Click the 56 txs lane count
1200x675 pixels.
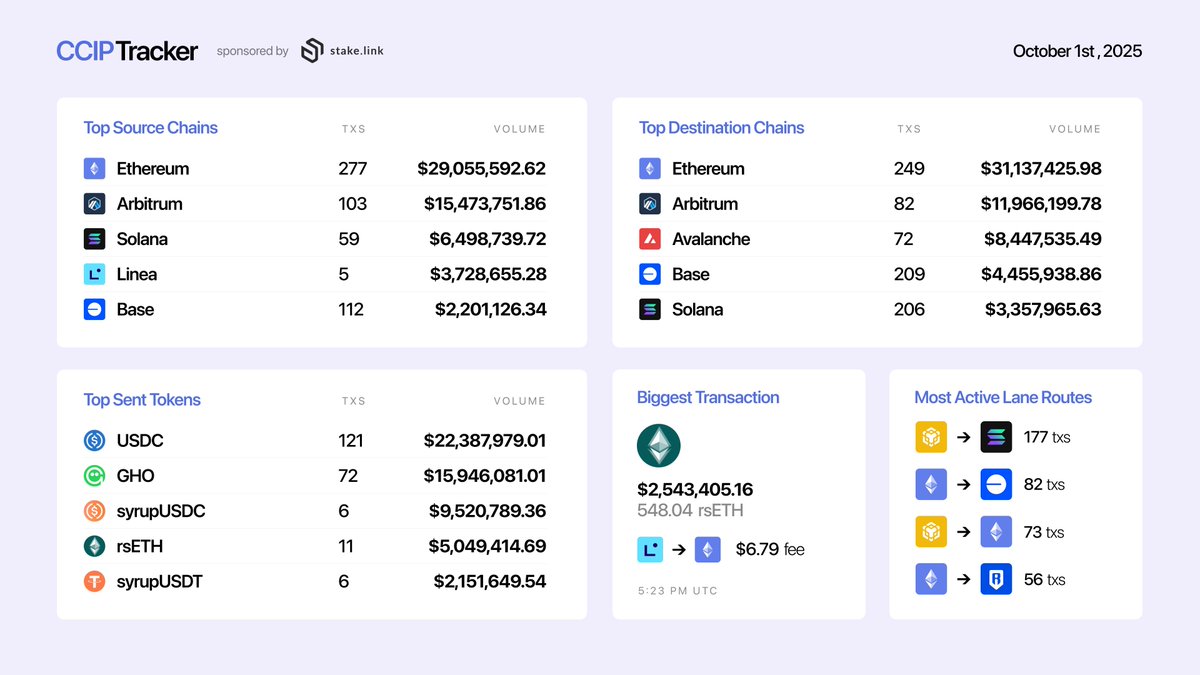pyautogui.click(x=1045, y=579)
